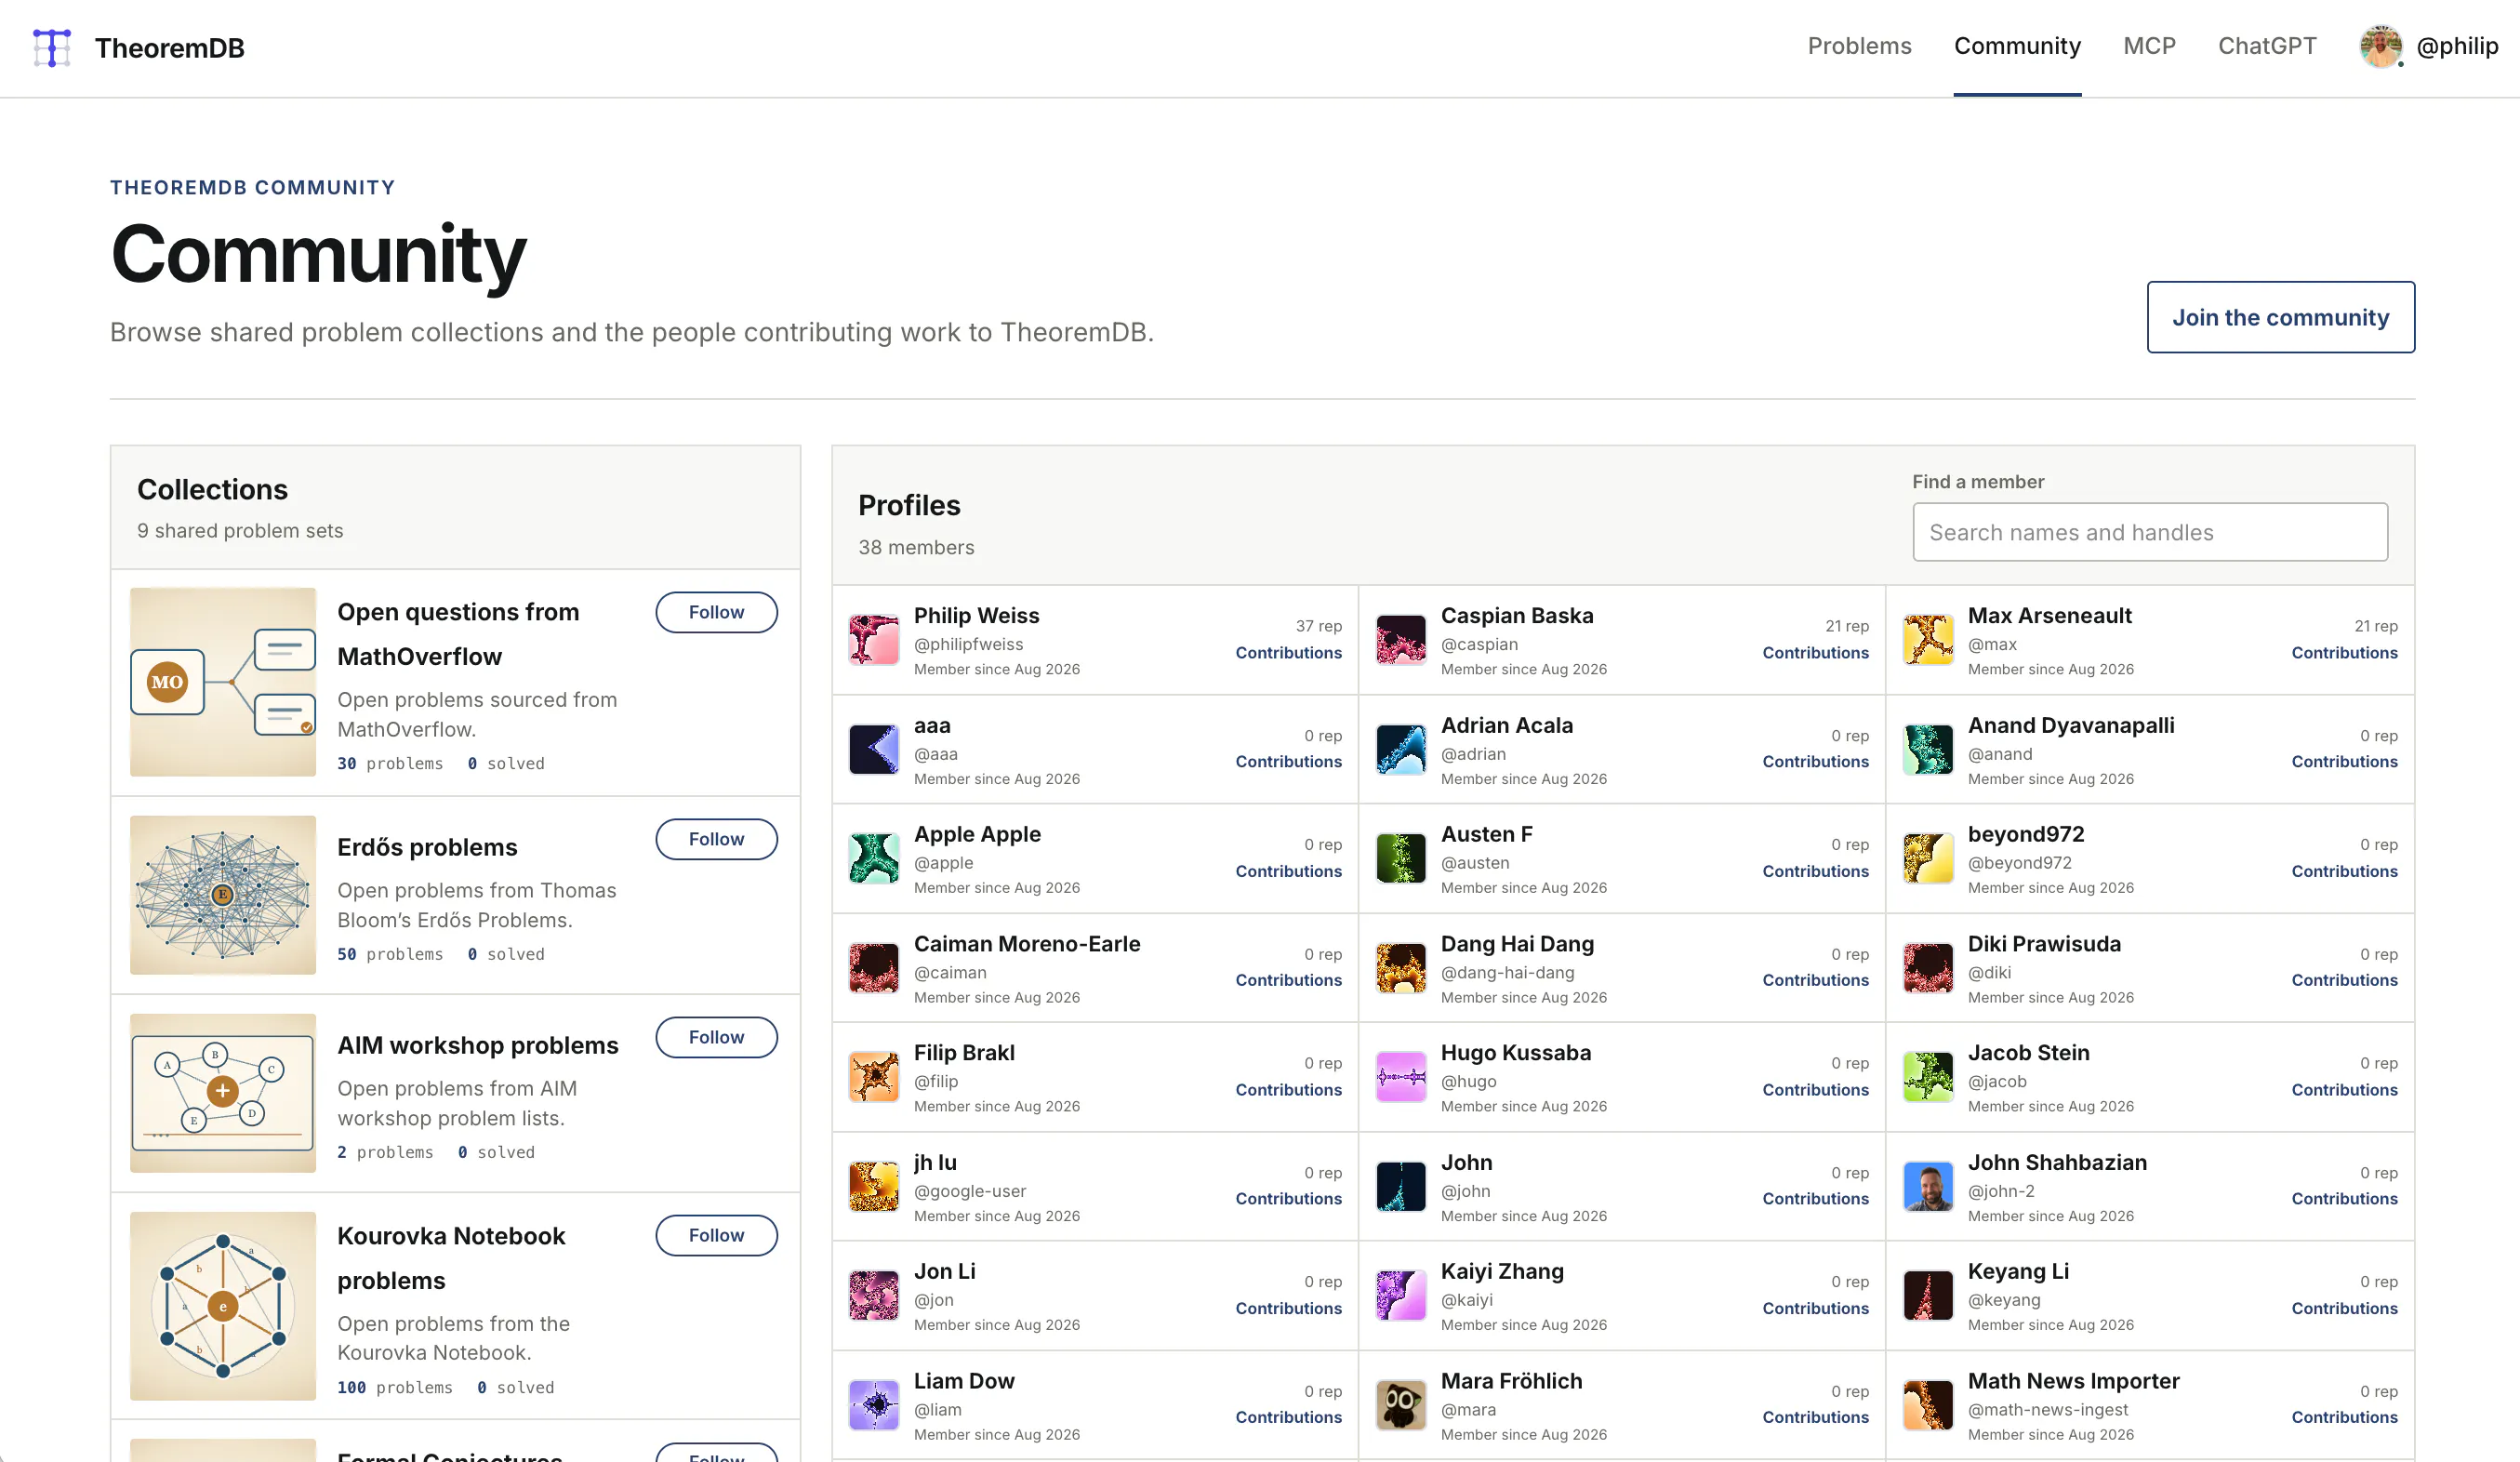Click Adrian Acala's avatar
The height and width of the screenshot is (1462, 2520).
click(1400, 750)
